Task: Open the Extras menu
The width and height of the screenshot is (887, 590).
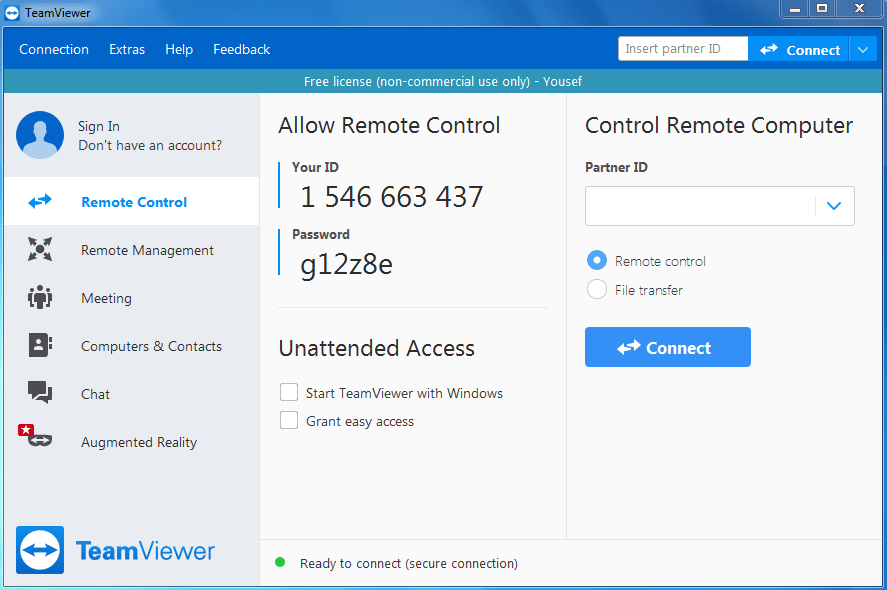Action: click(127, 49)
